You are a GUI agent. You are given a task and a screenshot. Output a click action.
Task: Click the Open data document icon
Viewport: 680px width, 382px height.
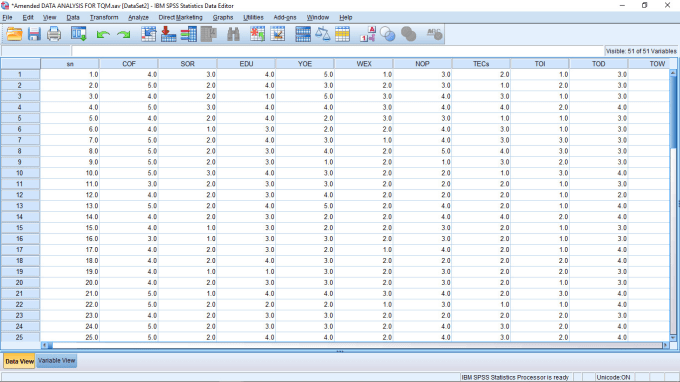[14, 34]
